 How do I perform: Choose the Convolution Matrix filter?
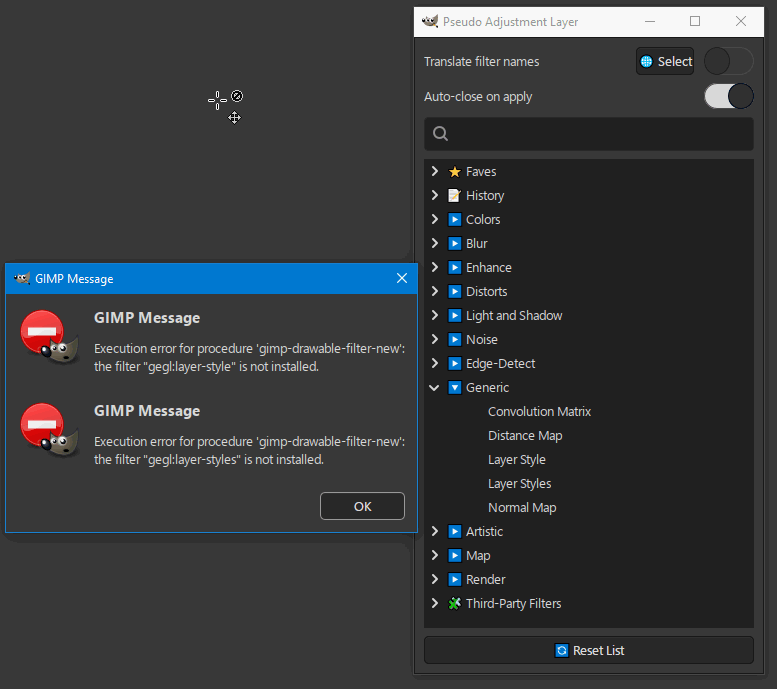pyautogui.click(x=539, y=412)
